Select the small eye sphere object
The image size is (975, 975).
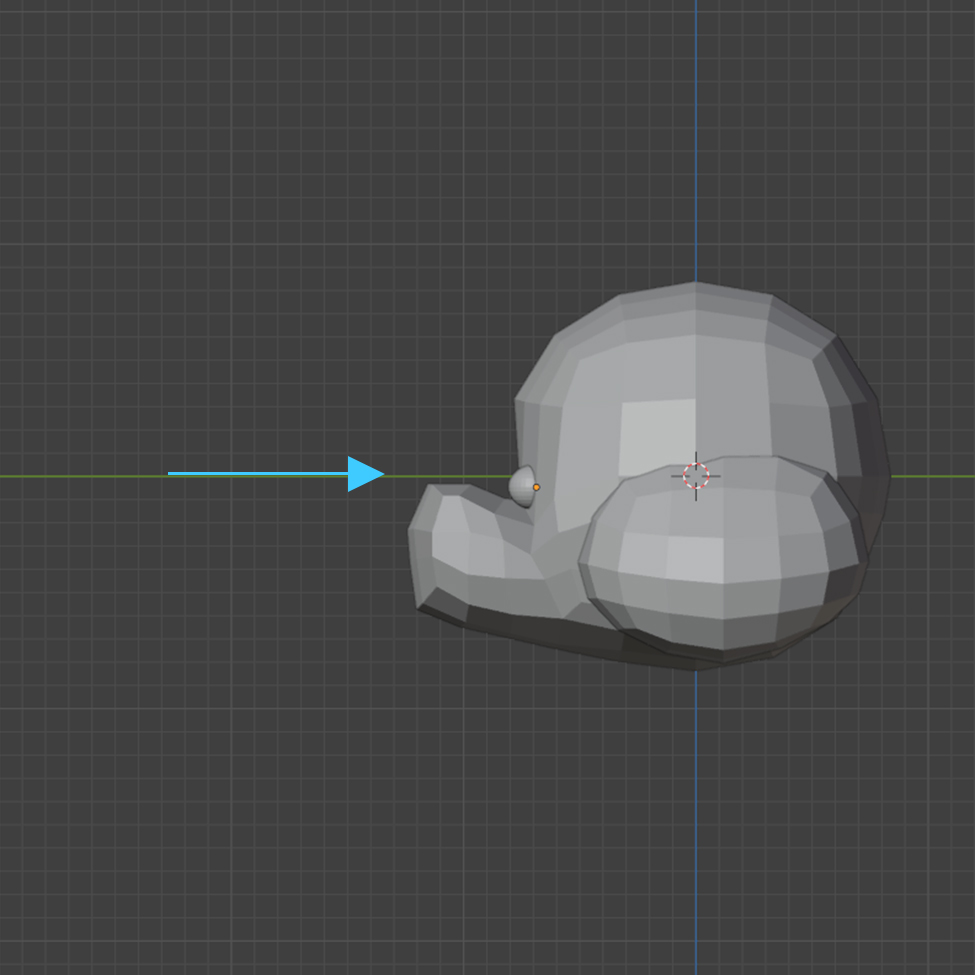point(522,486)
